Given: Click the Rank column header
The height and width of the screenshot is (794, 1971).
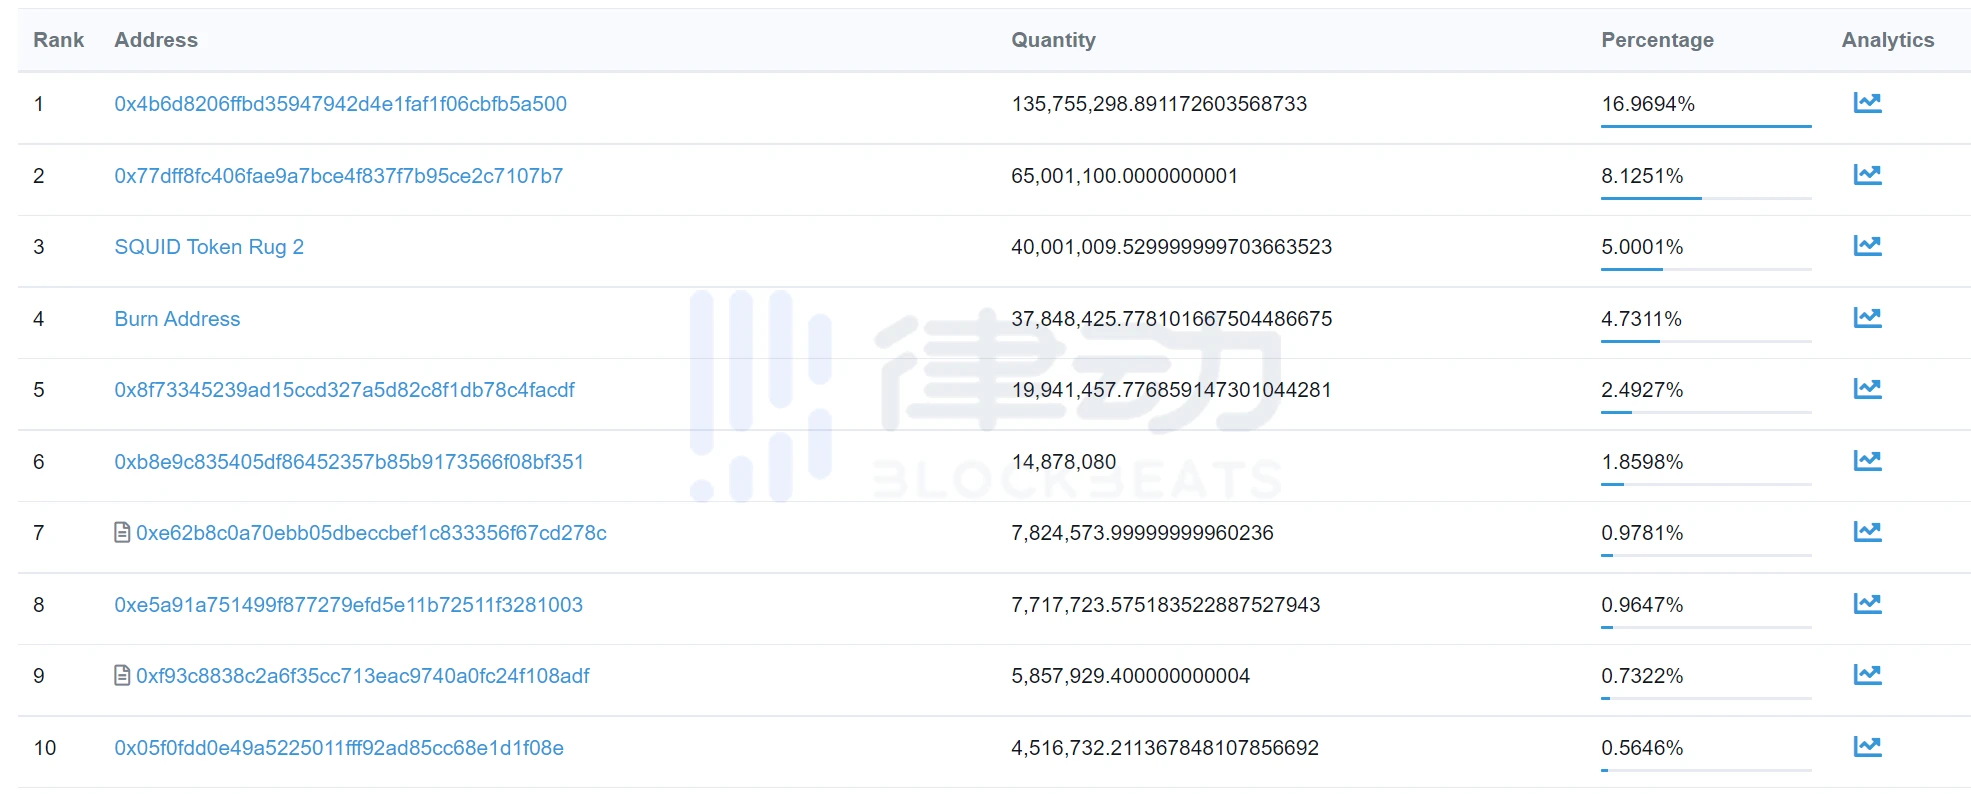Looking at the screenshot, I should point(58,40).
